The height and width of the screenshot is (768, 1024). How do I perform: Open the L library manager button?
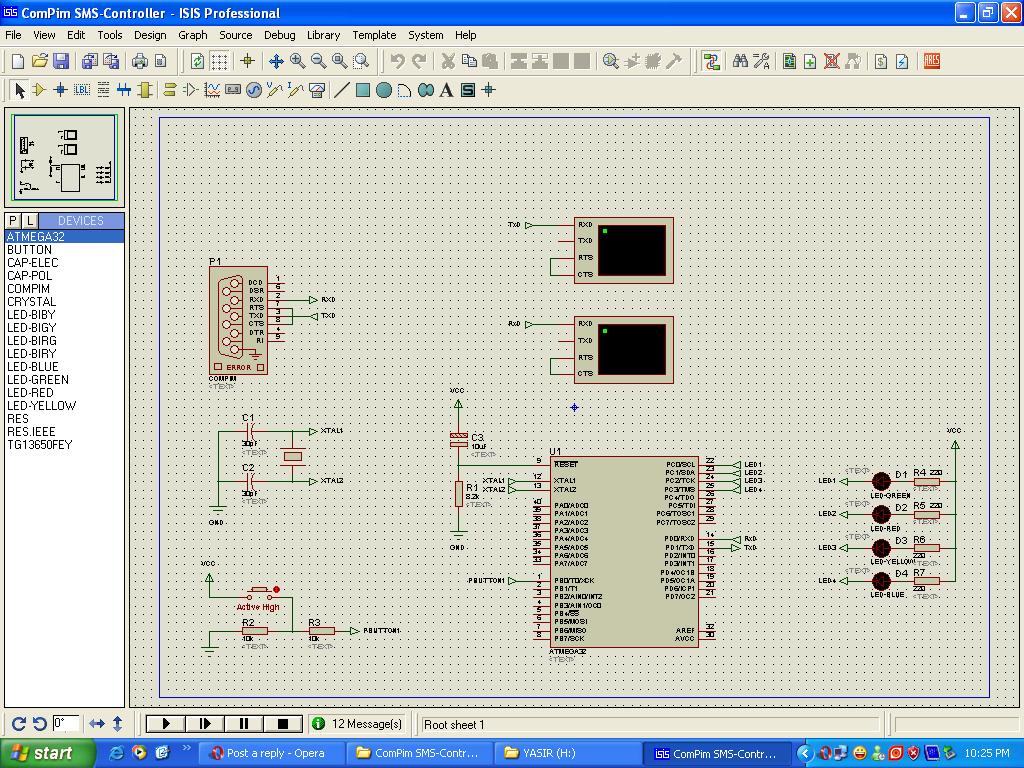tap(30, 221)
